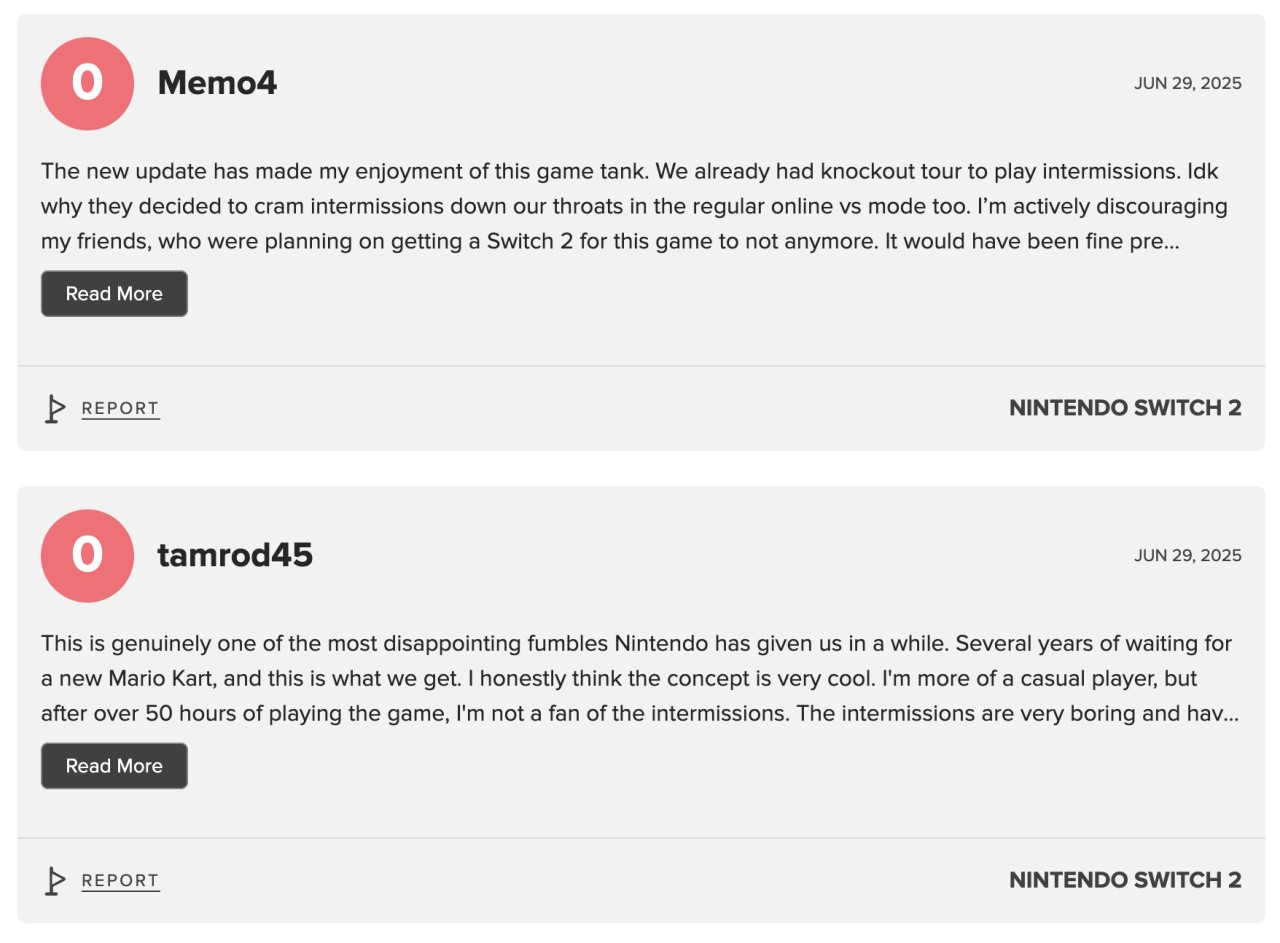Click the REPORT link under tamrod45's review
Image resolution: width=1280 pixels, height=943 pixels.
coord(120,880)
